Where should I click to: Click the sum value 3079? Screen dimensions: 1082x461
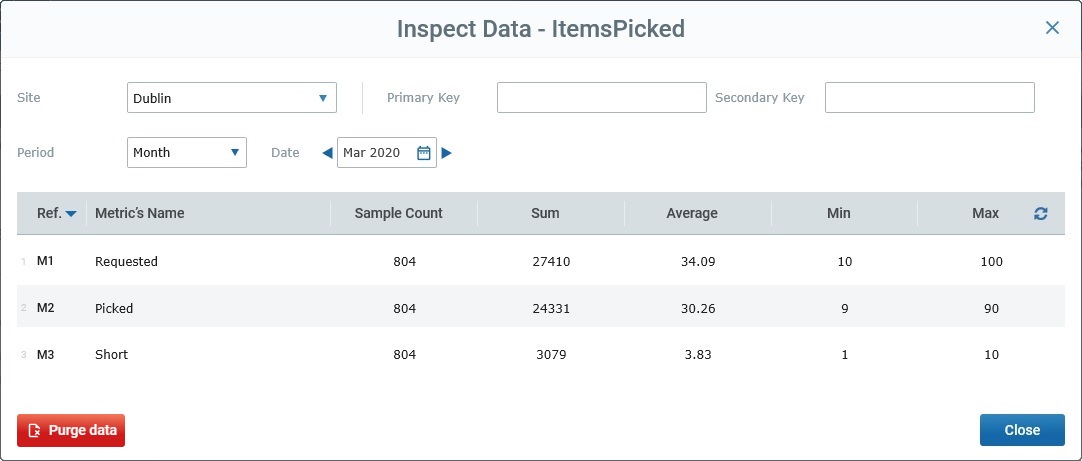click(551, 355)
